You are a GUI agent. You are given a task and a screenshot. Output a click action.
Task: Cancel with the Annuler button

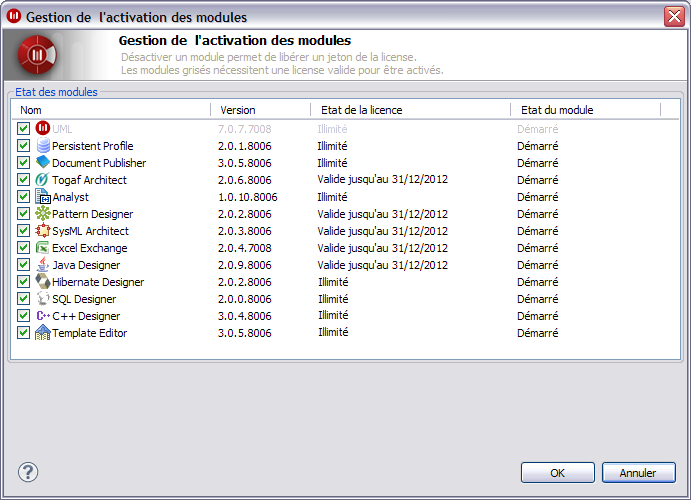[x=638, y=473]
